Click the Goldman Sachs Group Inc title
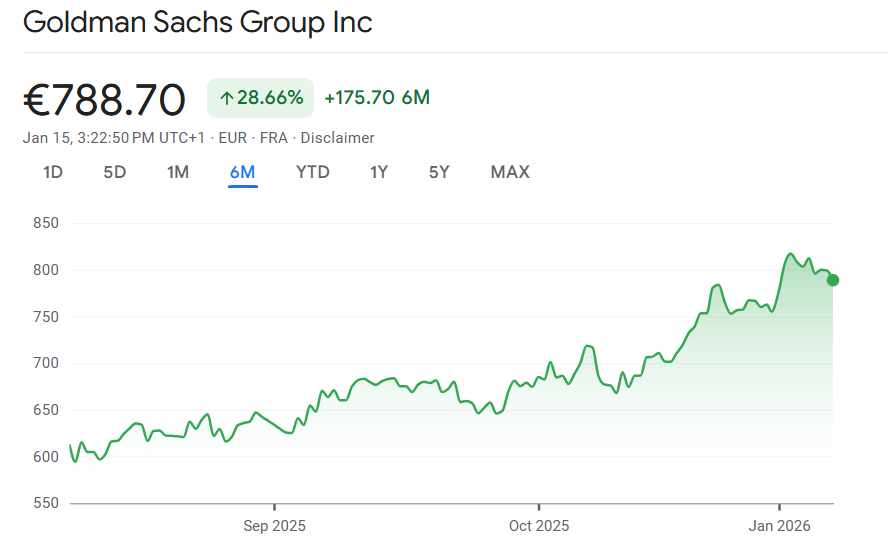This screenshot has width=888, height=549. [197, 22]
